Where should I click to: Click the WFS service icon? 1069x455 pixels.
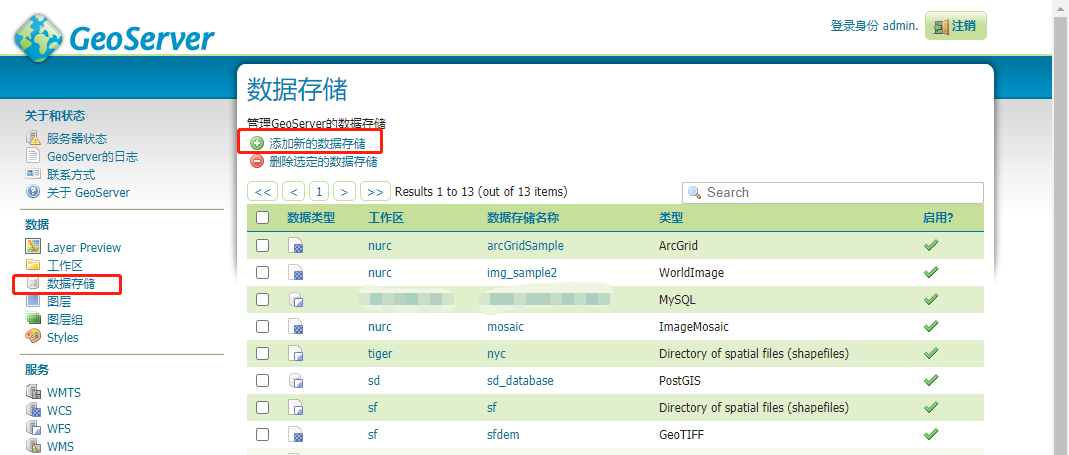click(x=33, y=428)
